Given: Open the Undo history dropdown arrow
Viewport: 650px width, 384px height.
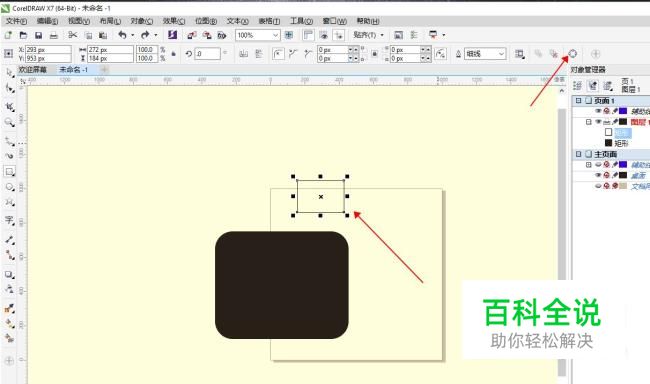Looking at the screenshot, I should (x=133, y=35).
